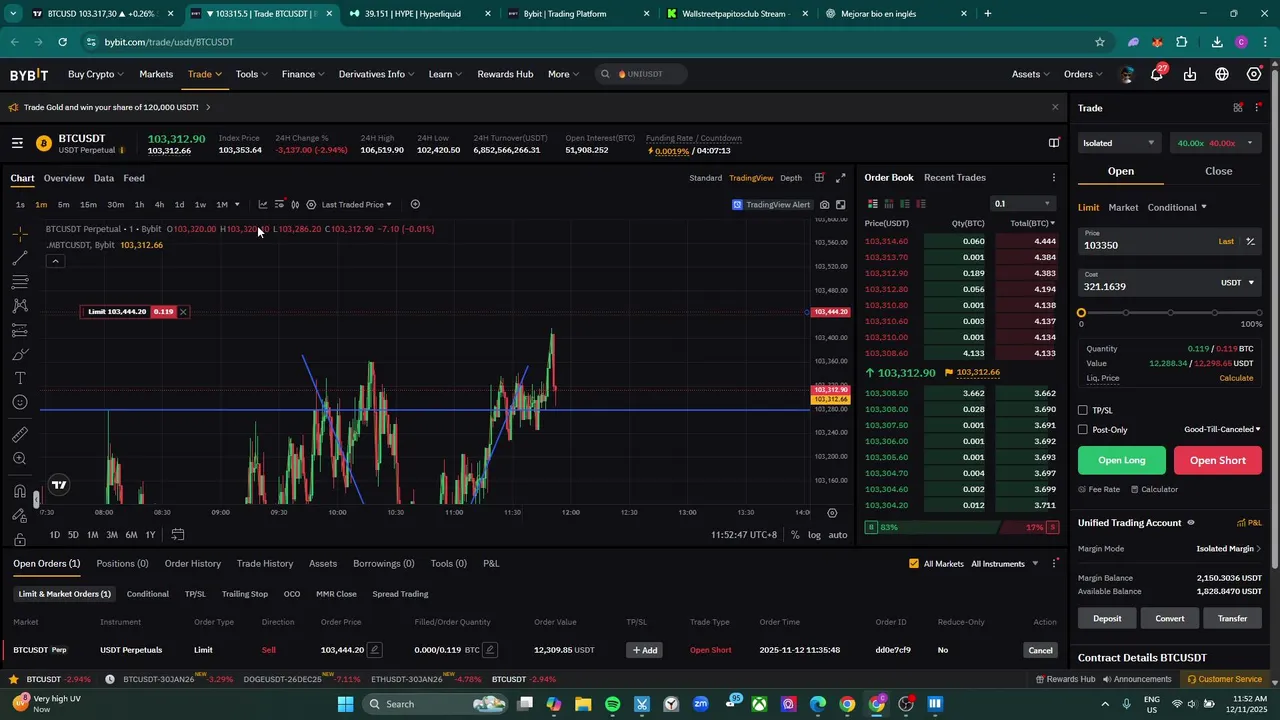Toggle the magnet snap mode
The width and height of the screenshot is (1280, 720).
pos(20,491)
